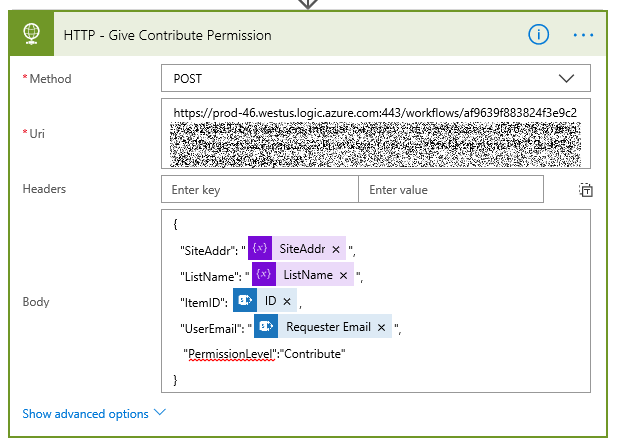Remove the Requester Email token
Viewport: 620px width, 447px height.
click(381, 328)
